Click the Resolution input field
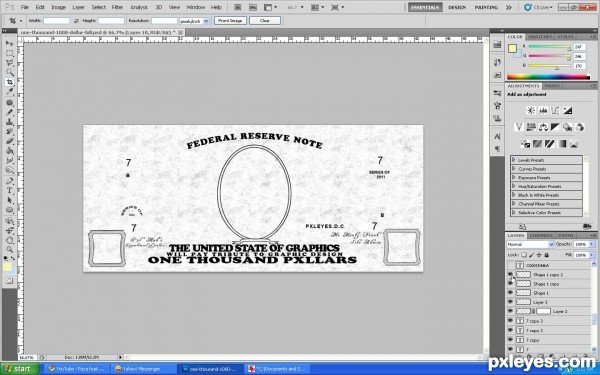 164,21
